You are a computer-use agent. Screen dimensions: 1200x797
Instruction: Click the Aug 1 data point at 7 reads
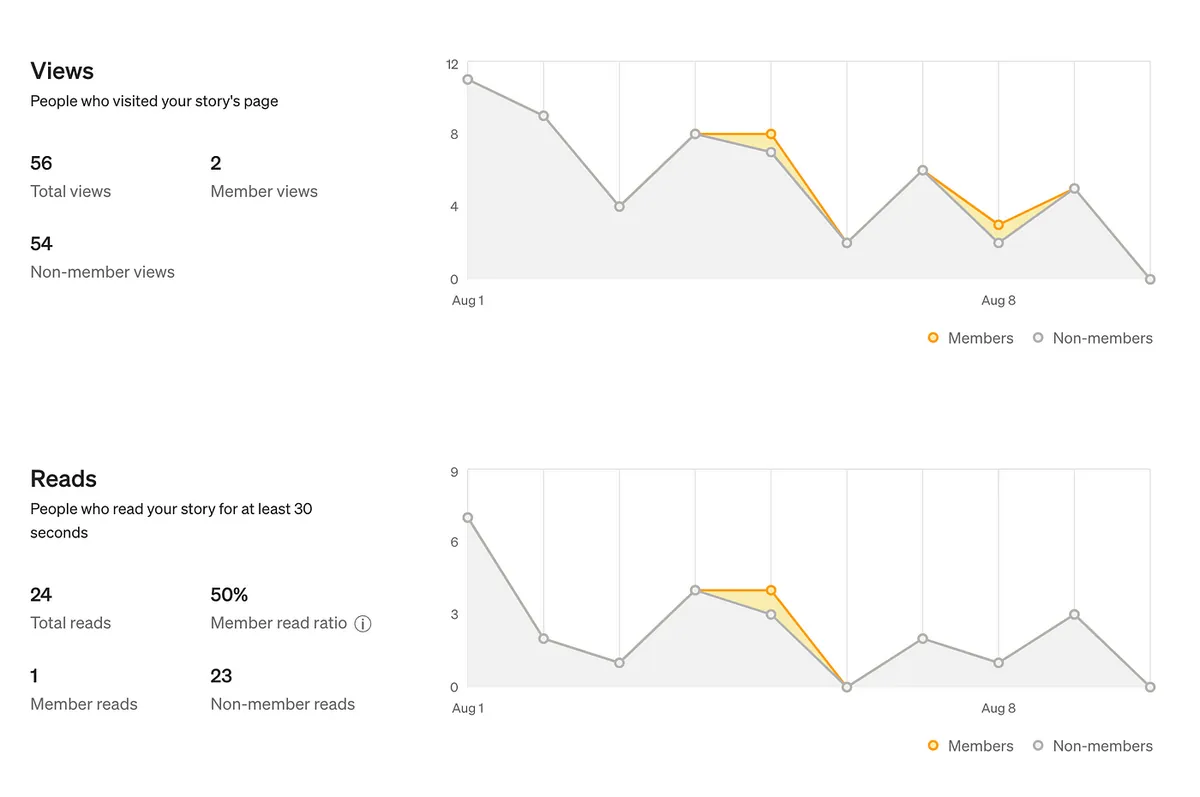click(468, 518)
